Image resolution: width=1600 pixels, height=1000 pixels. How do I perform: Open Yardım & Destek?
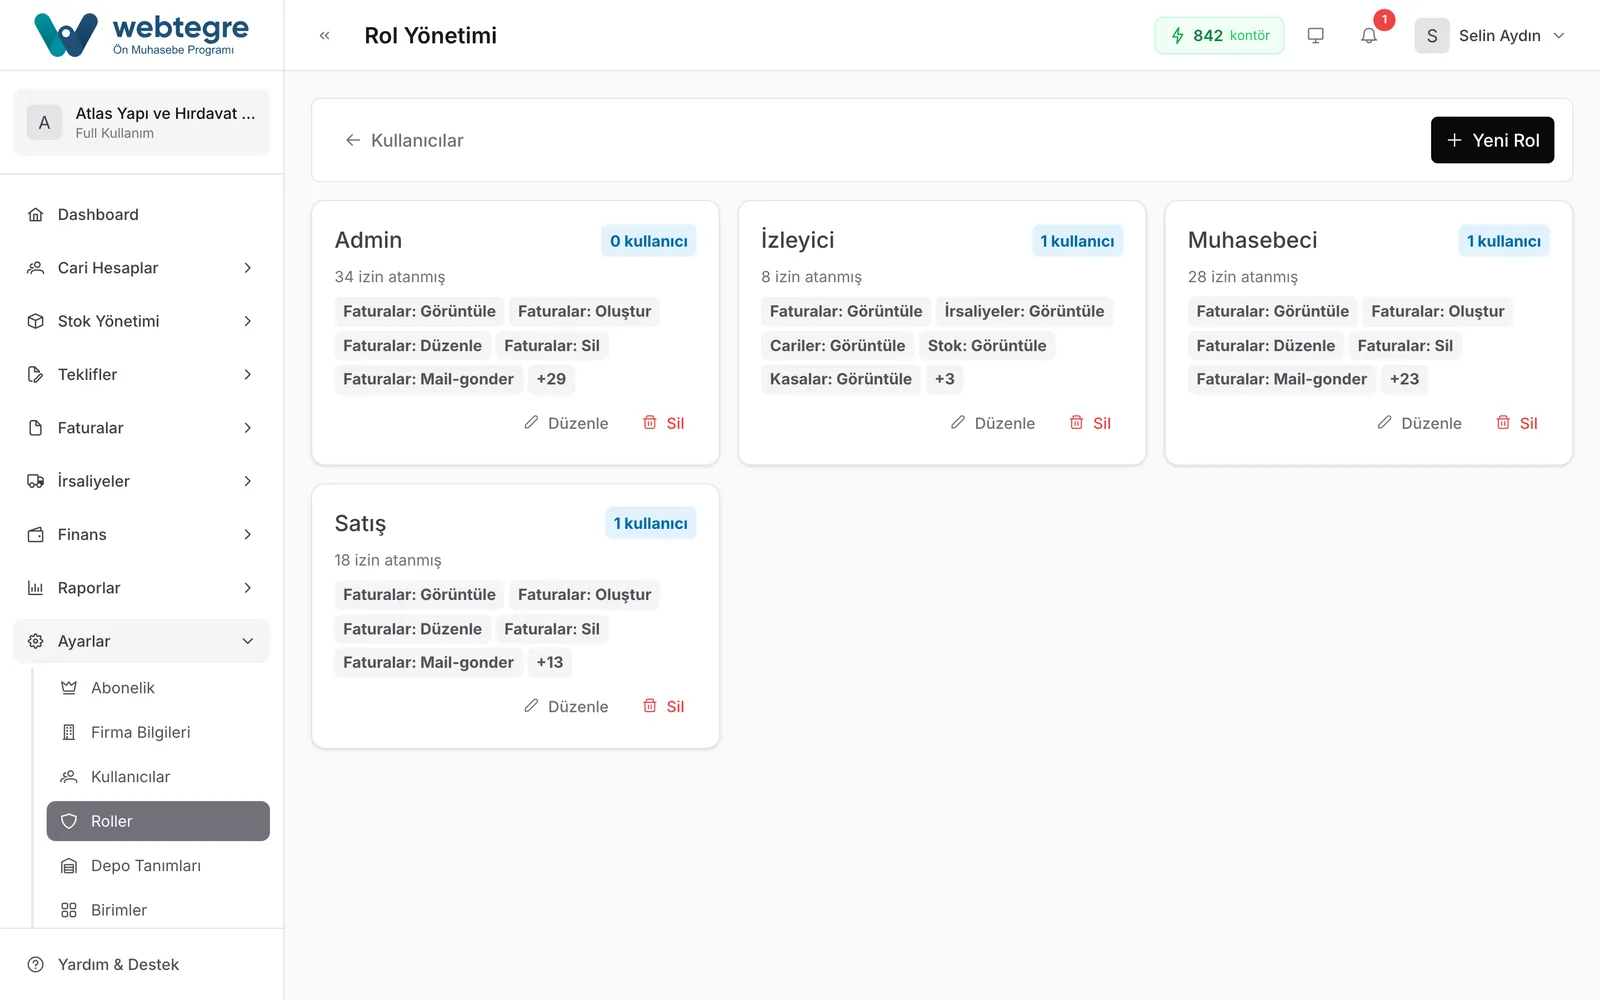click(141, 965)
